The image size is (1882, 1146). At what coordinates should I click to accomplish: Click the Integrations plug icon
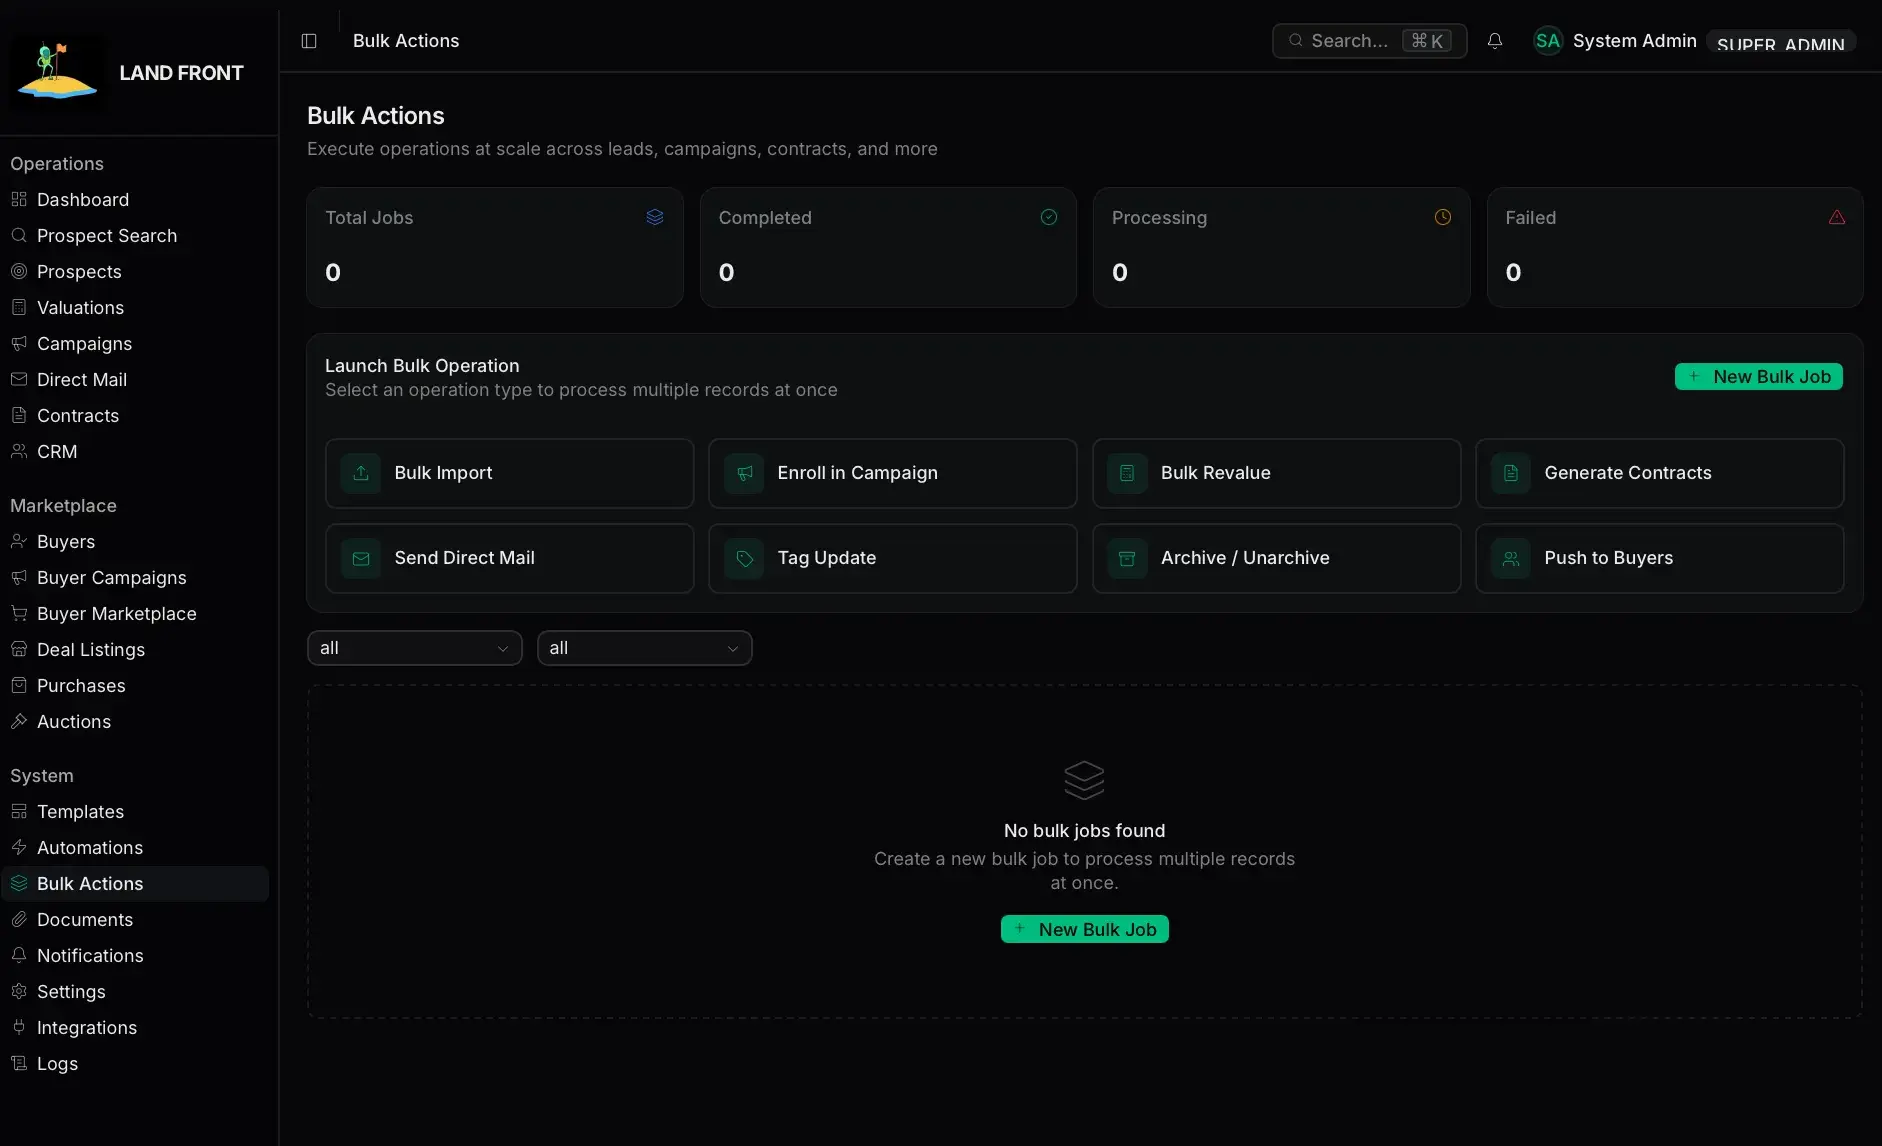[19, 1027]
